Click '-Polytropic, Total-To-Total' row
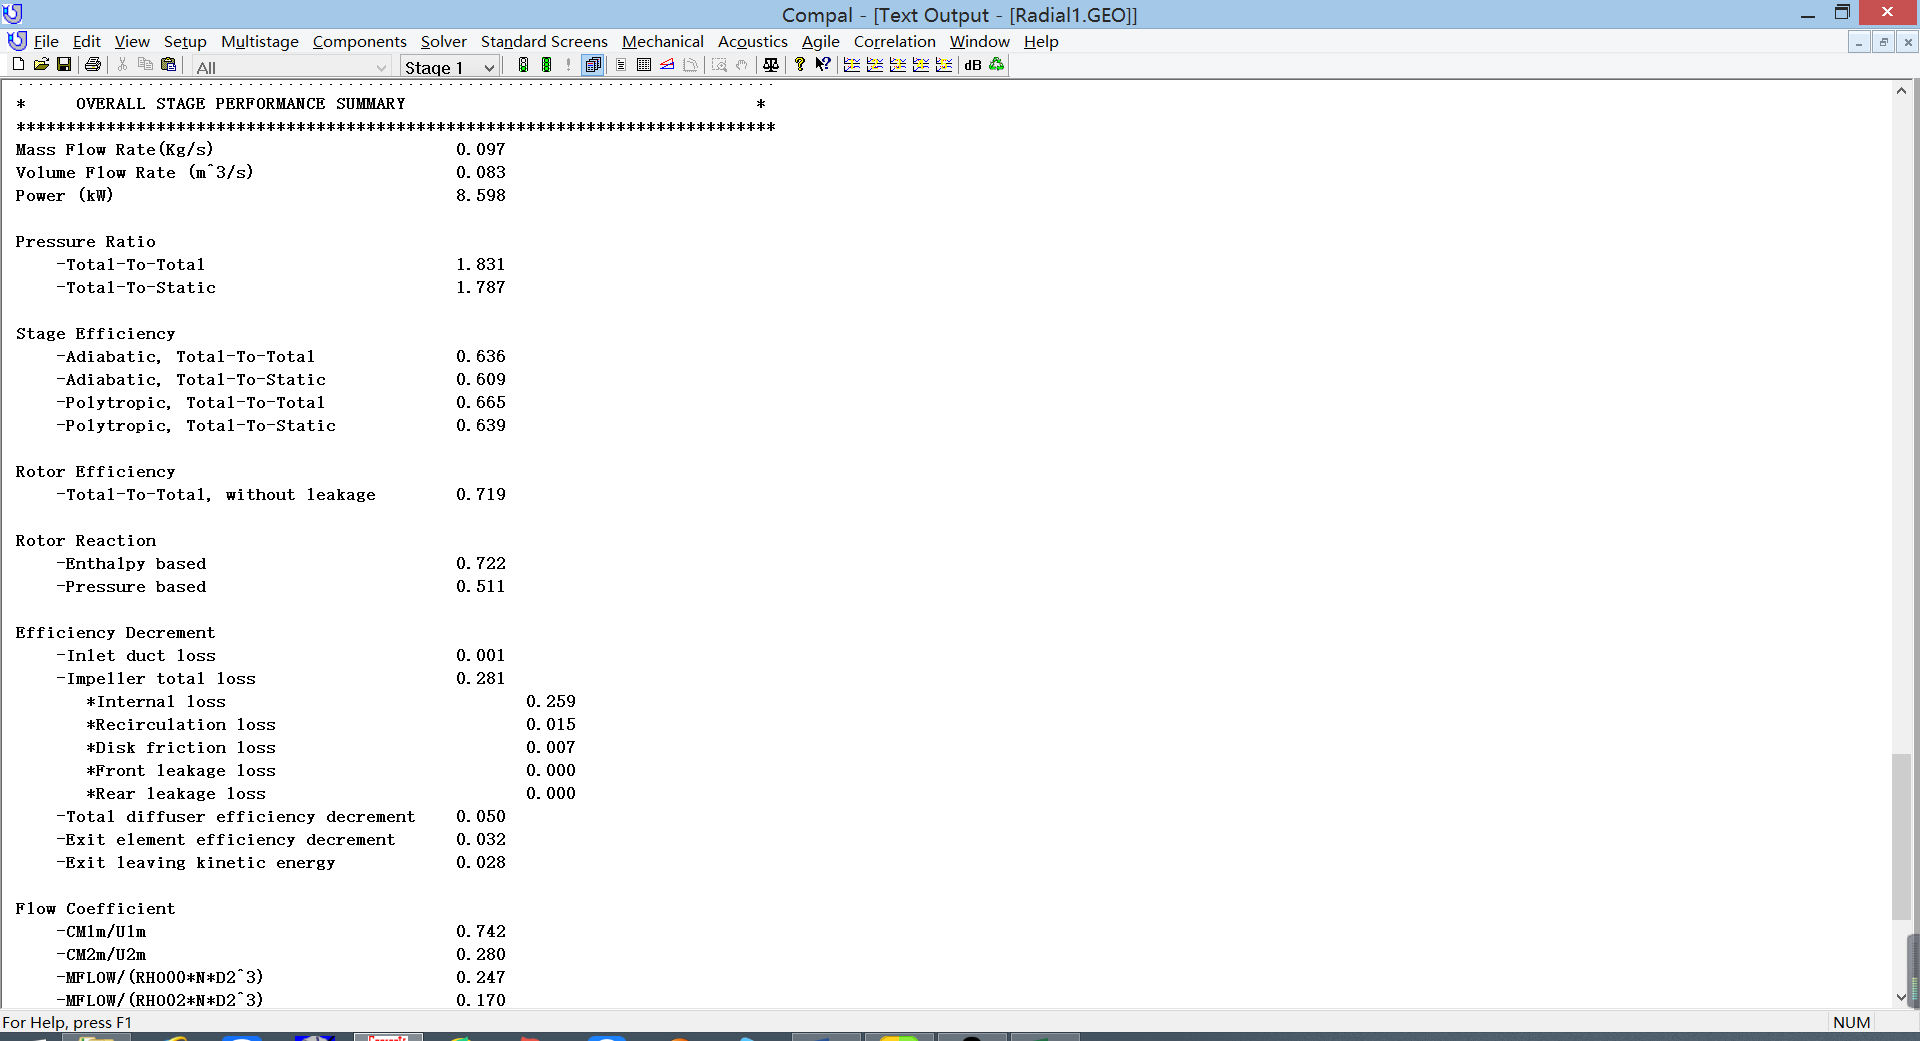This screenshot has height=1041, width=1920. point(191,403)
